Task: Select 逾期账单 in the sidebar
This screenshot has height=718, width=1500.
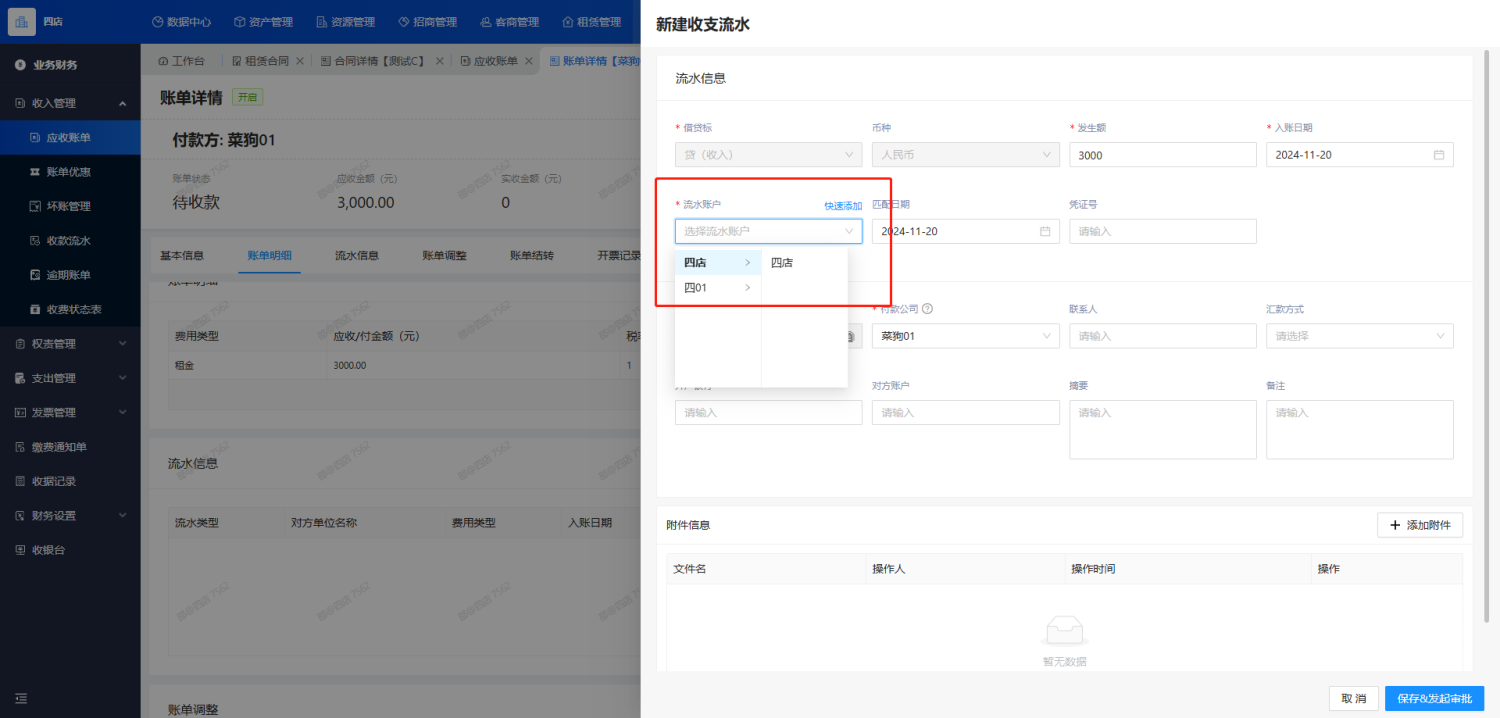Action: 70,275
